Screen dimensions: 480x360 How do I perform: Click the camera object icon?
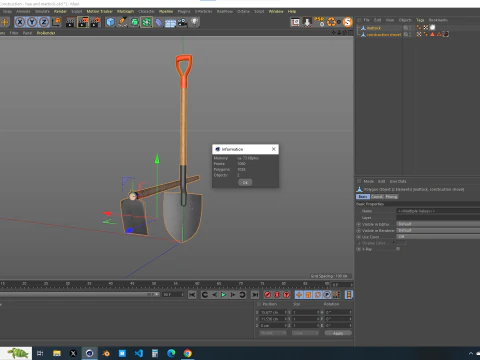point(182,22)
